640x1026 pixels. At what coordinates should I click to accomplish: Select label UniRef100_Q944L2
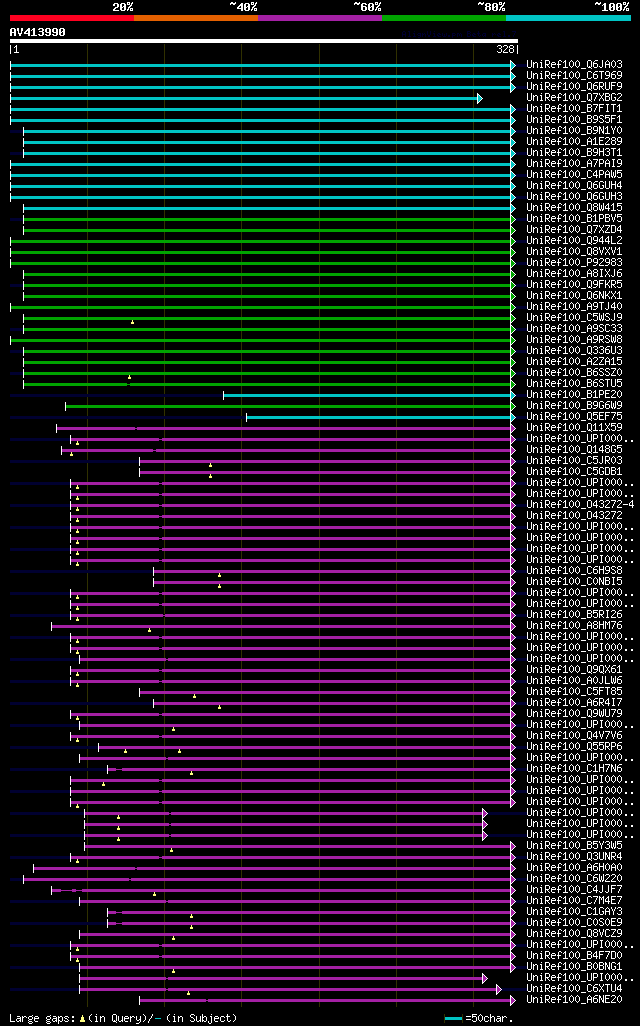point(574,241)
